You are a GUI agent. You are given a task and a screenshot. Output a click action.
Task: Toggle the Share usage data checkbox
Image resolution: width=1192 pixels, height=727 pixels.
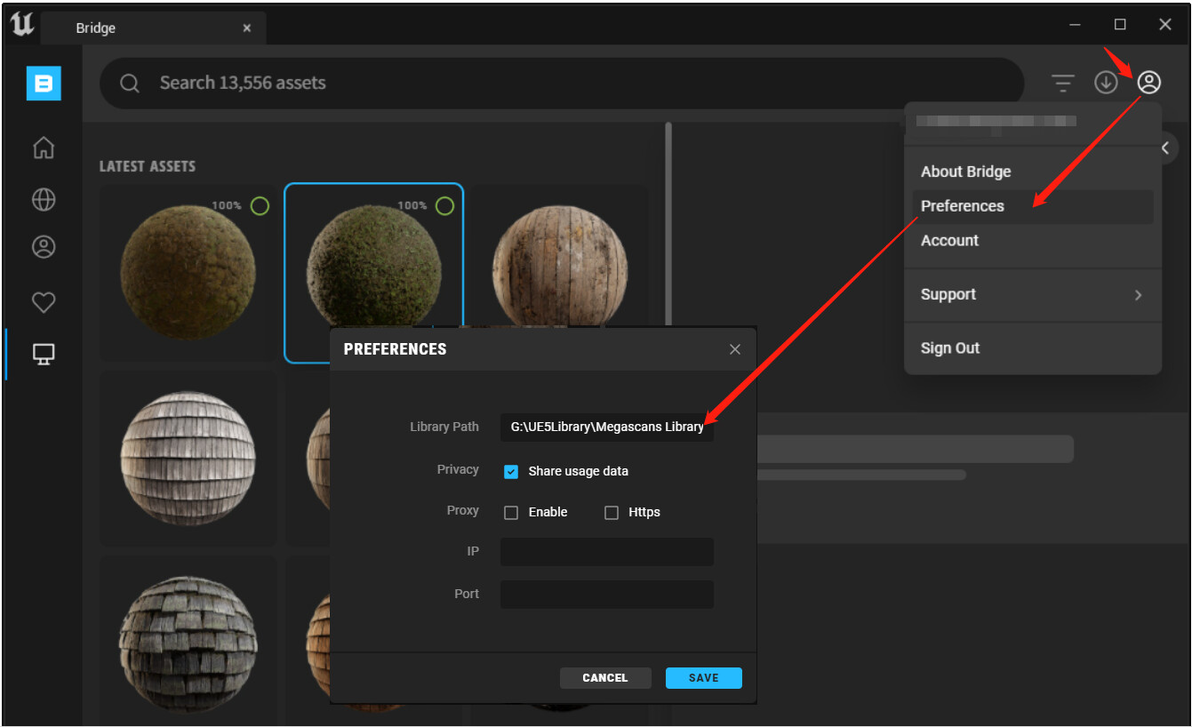(511, 471)
